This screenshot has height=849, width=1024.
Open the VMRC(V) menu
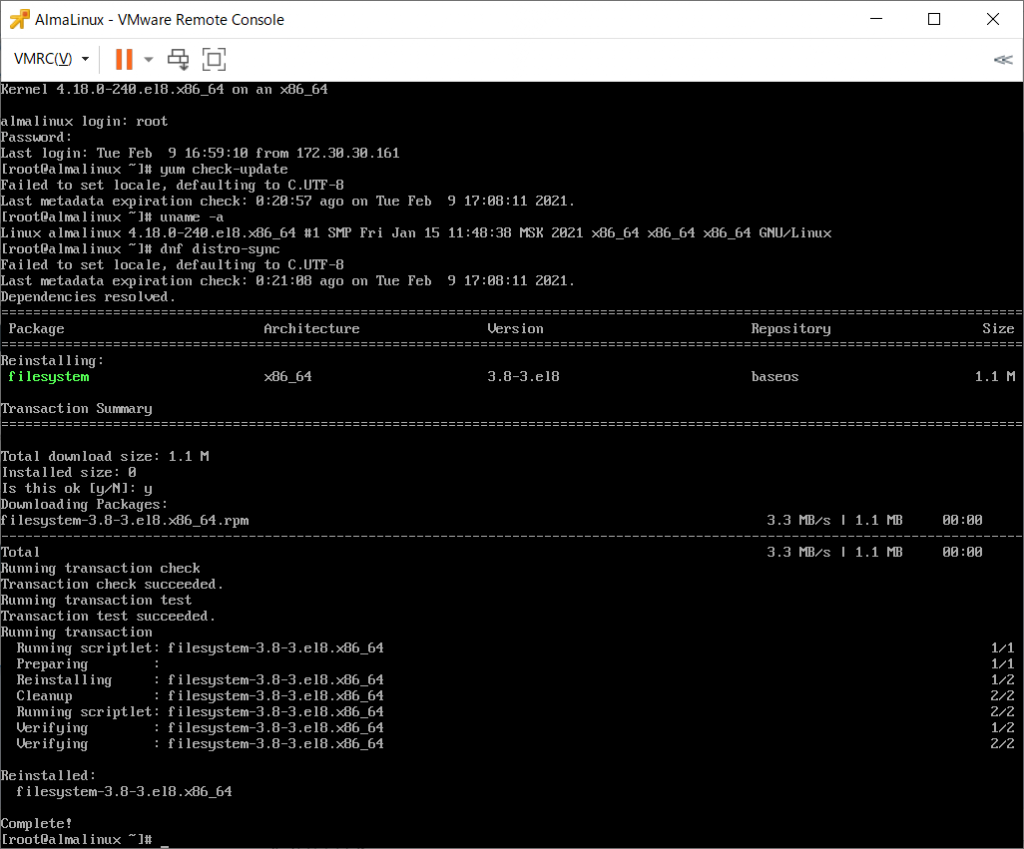point(51,59)
